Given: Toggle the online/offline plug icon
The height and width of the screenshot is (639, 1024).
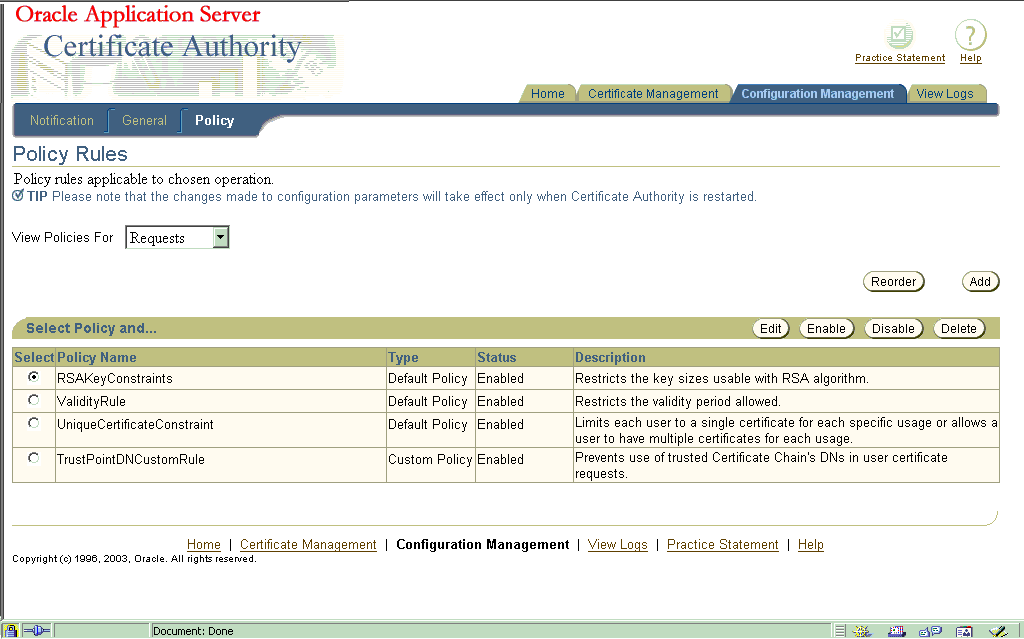Looking at the screenshot, I should pyautogui.click(x=37, y=631).
